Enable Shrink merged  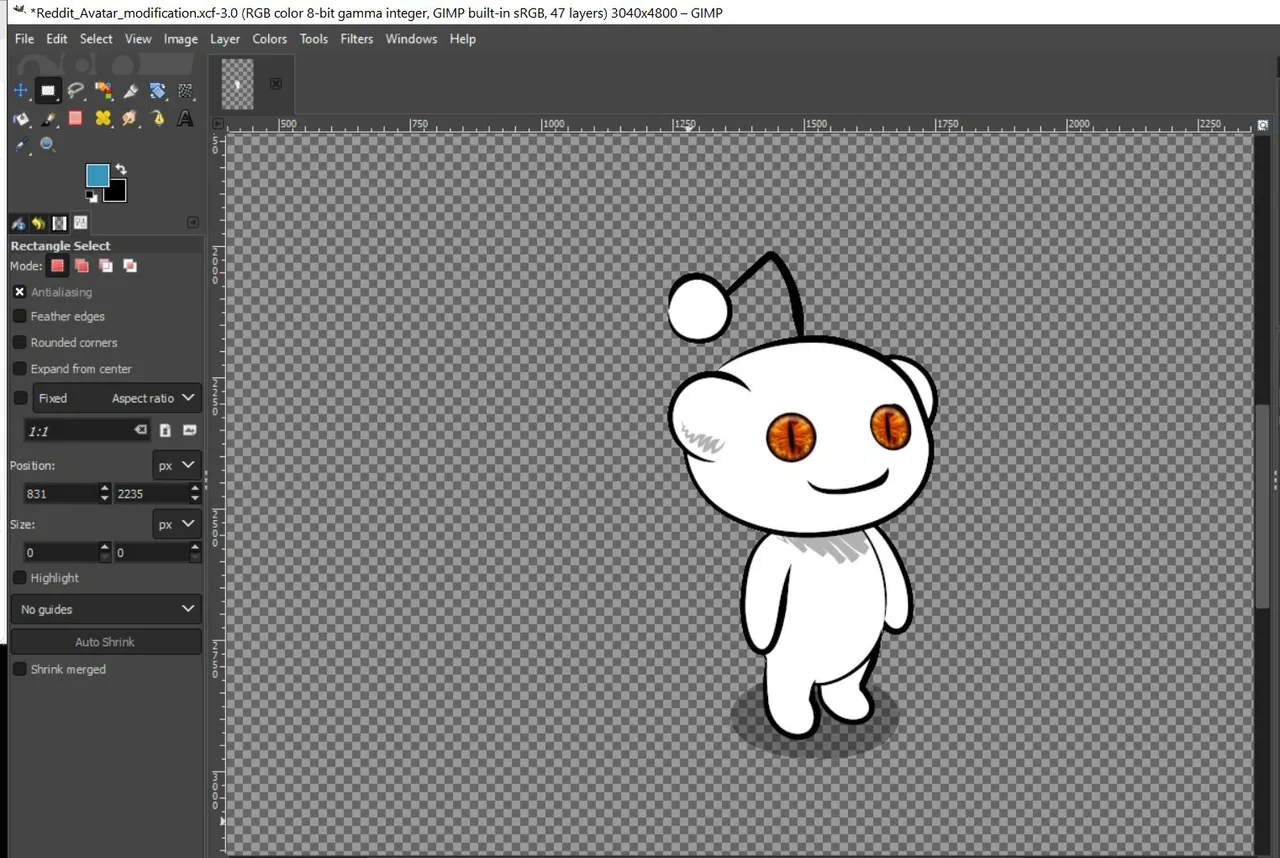point(20,669)
